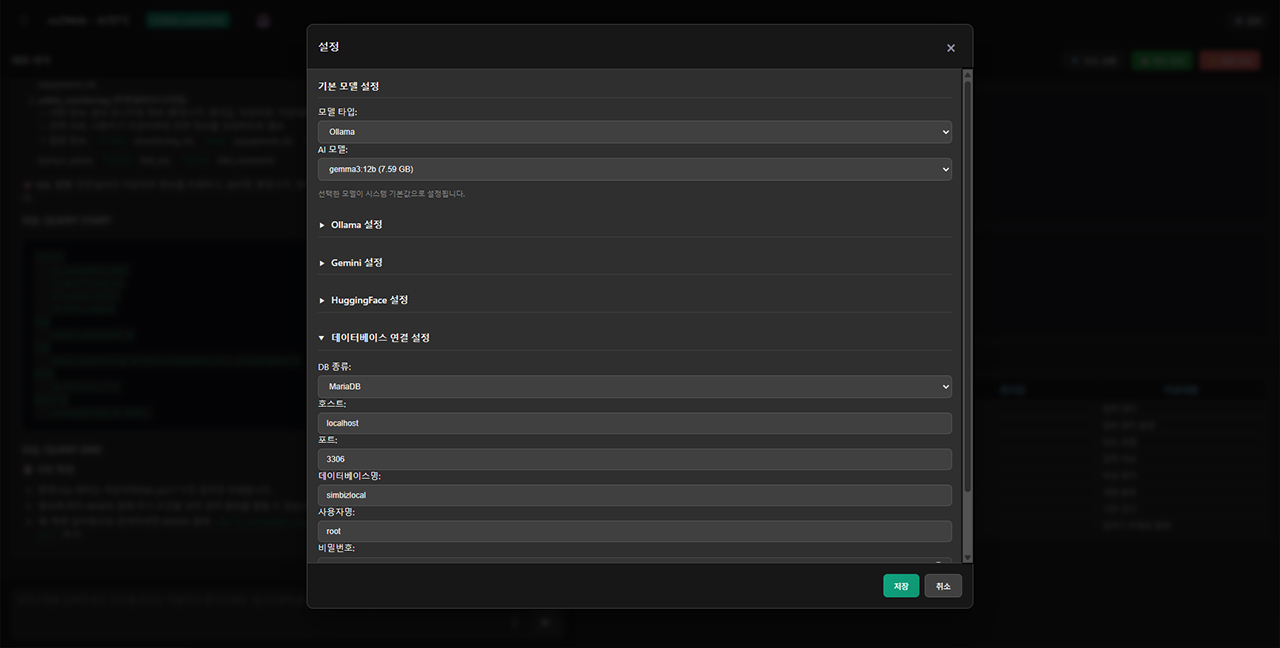This screenshot has height=648, width=1280.
Task: Focus the port field containing 3306
Action: (634, 459)
